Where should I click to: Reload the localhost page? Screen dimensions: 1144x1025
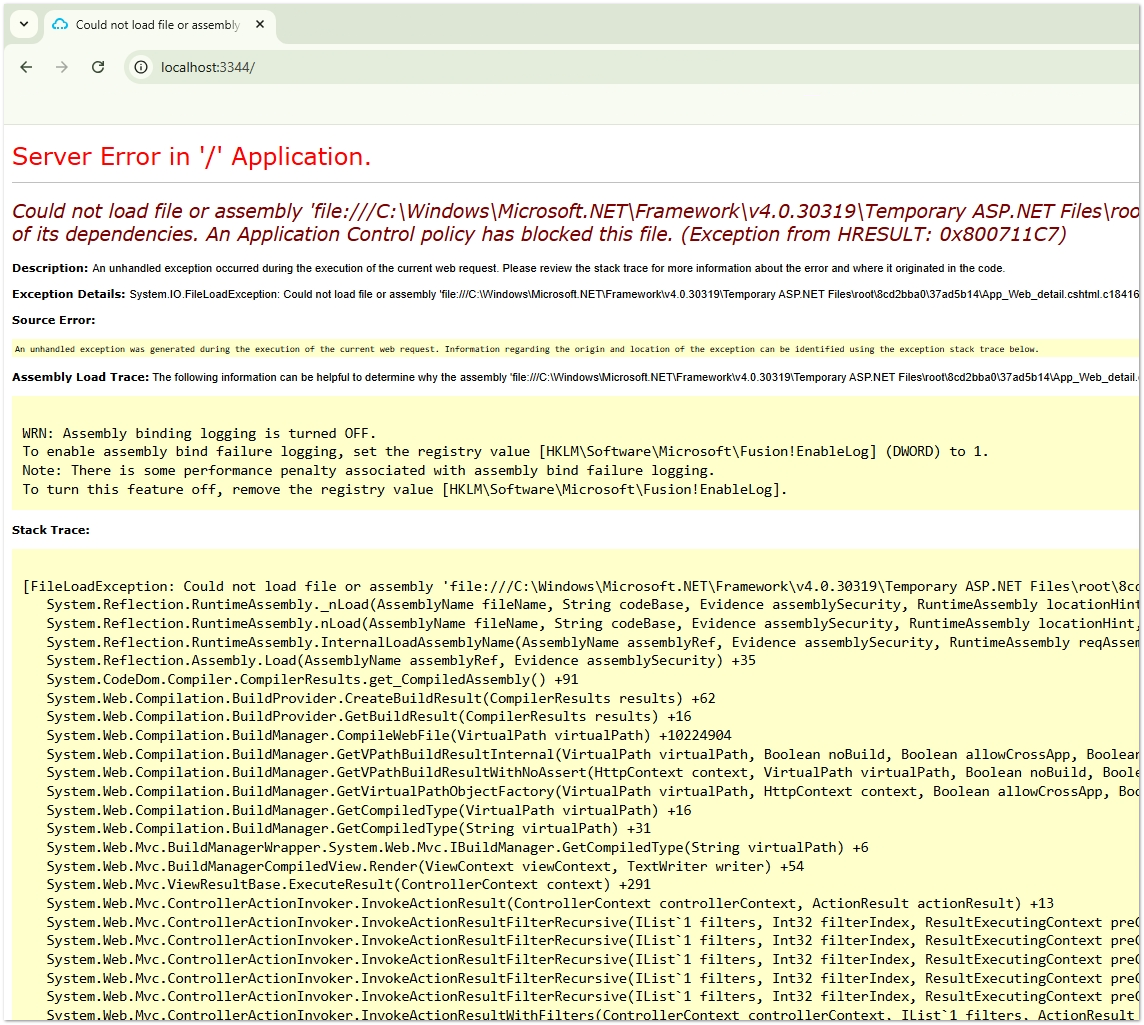click(x=98, y=67)
